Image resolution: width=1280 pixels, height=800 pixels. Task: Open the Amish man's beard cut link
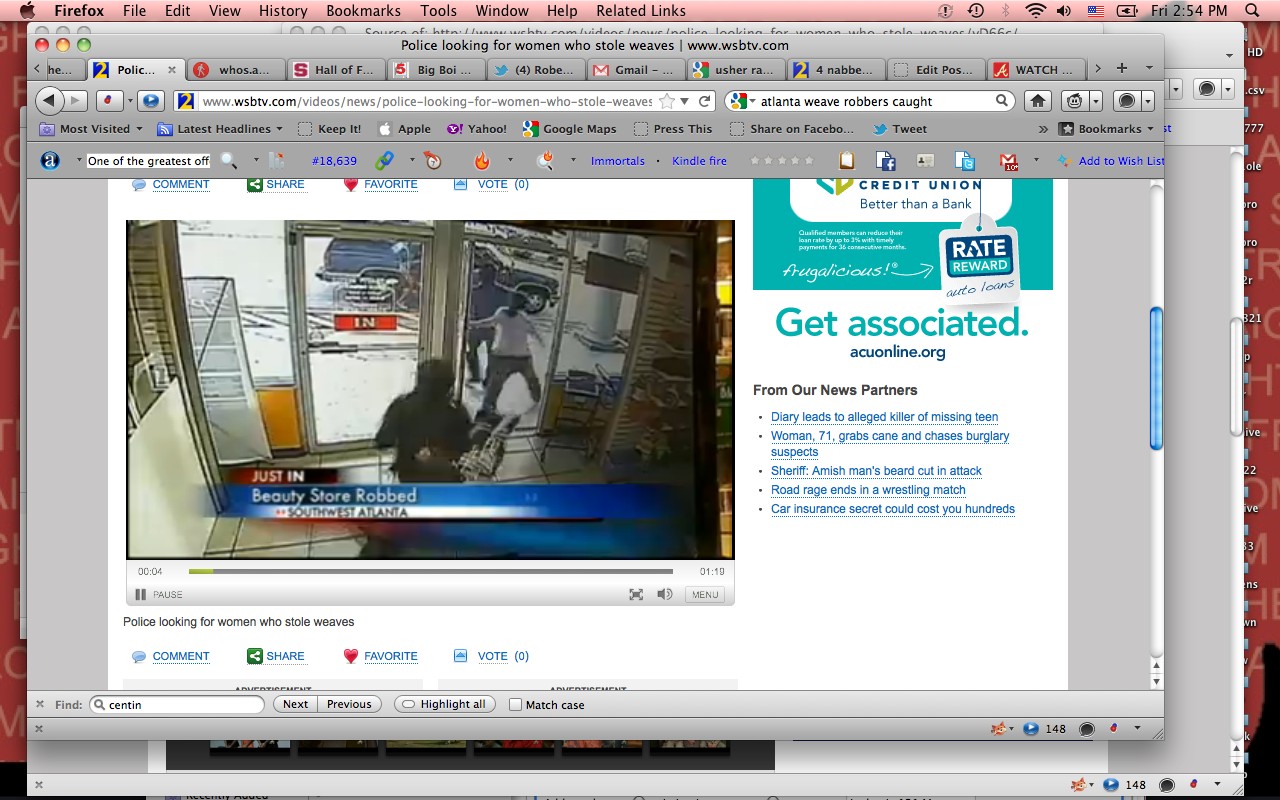pyautogui.click(x=876, y=471)
